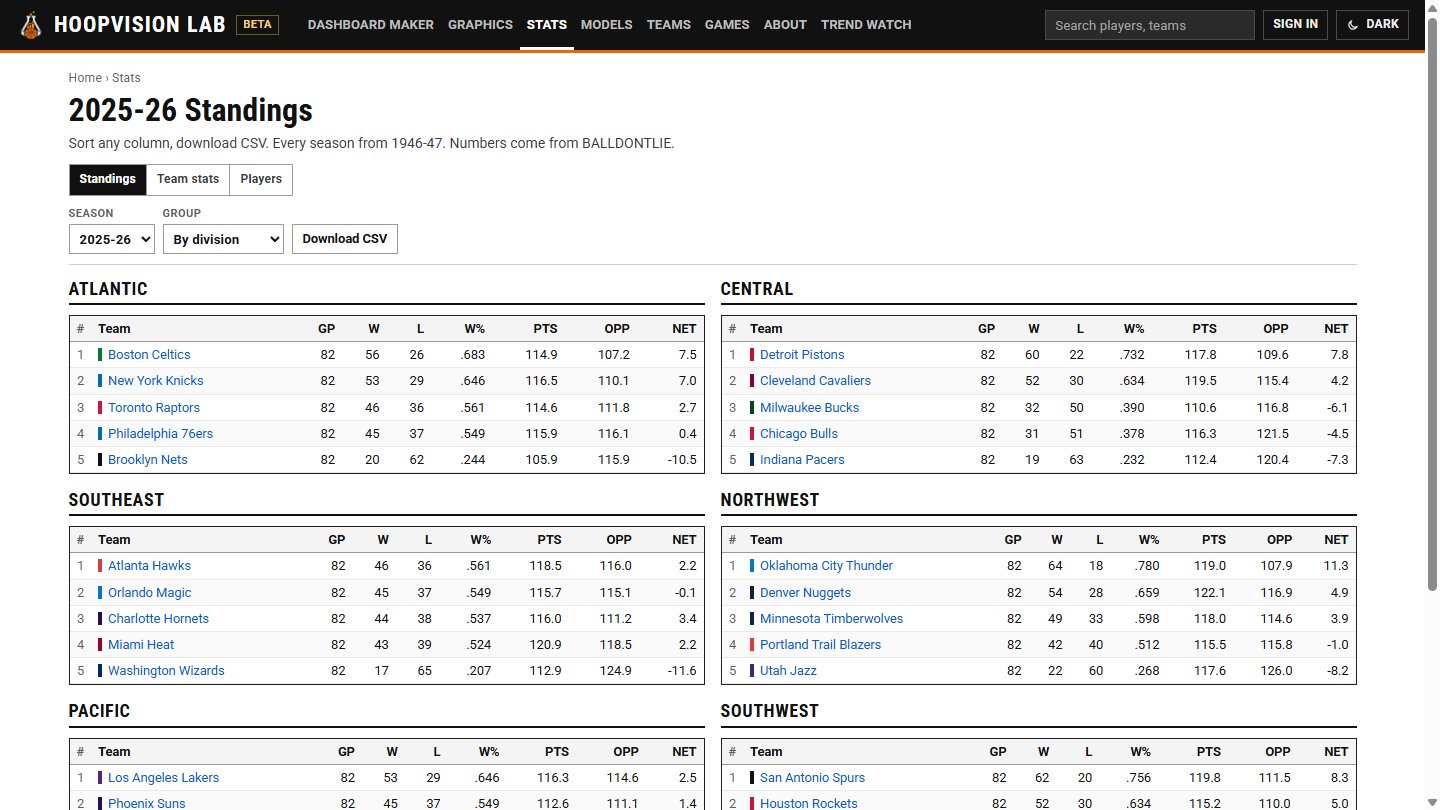Open the Minnesota Timberwolves link
The image size is (1440, 810).
click(831, 619)
